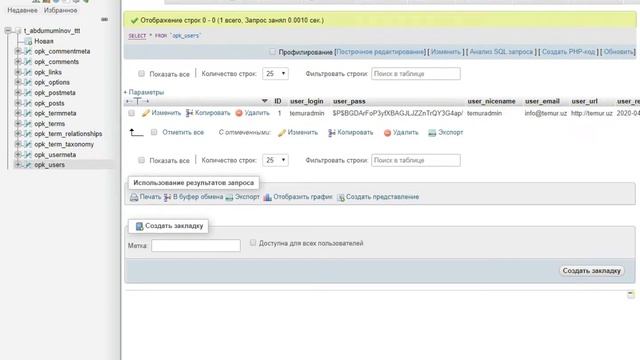The height and width of the screenshot is (360, 640).
Task: Switch to the Недавнее tab
Action: pyautogui.click(x=22, y=10)
